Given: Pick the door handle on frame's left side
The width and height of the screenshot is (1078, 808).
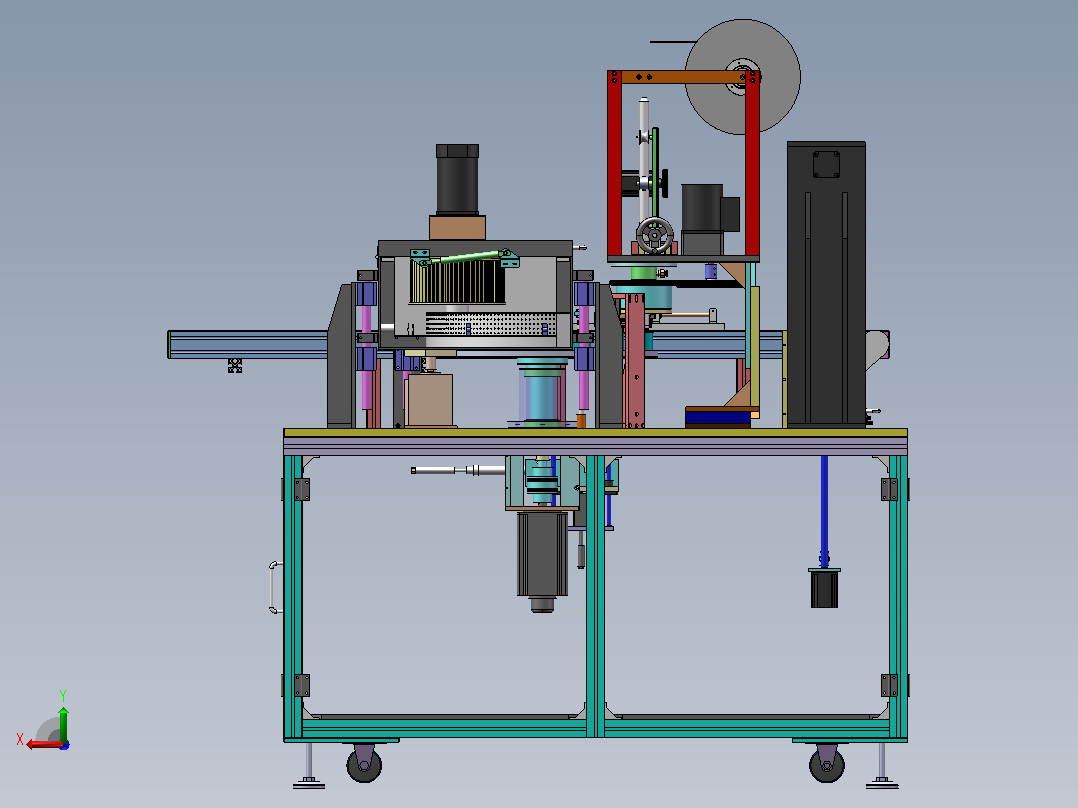Looking at the screenshot, I should tap(274, 587).
